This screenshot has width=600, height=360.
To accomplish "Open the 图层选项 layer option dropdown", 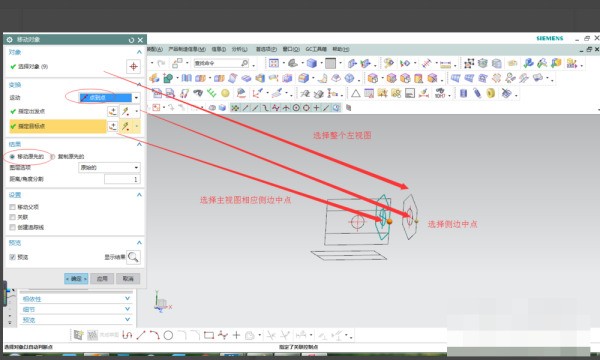I will point(109,168).
